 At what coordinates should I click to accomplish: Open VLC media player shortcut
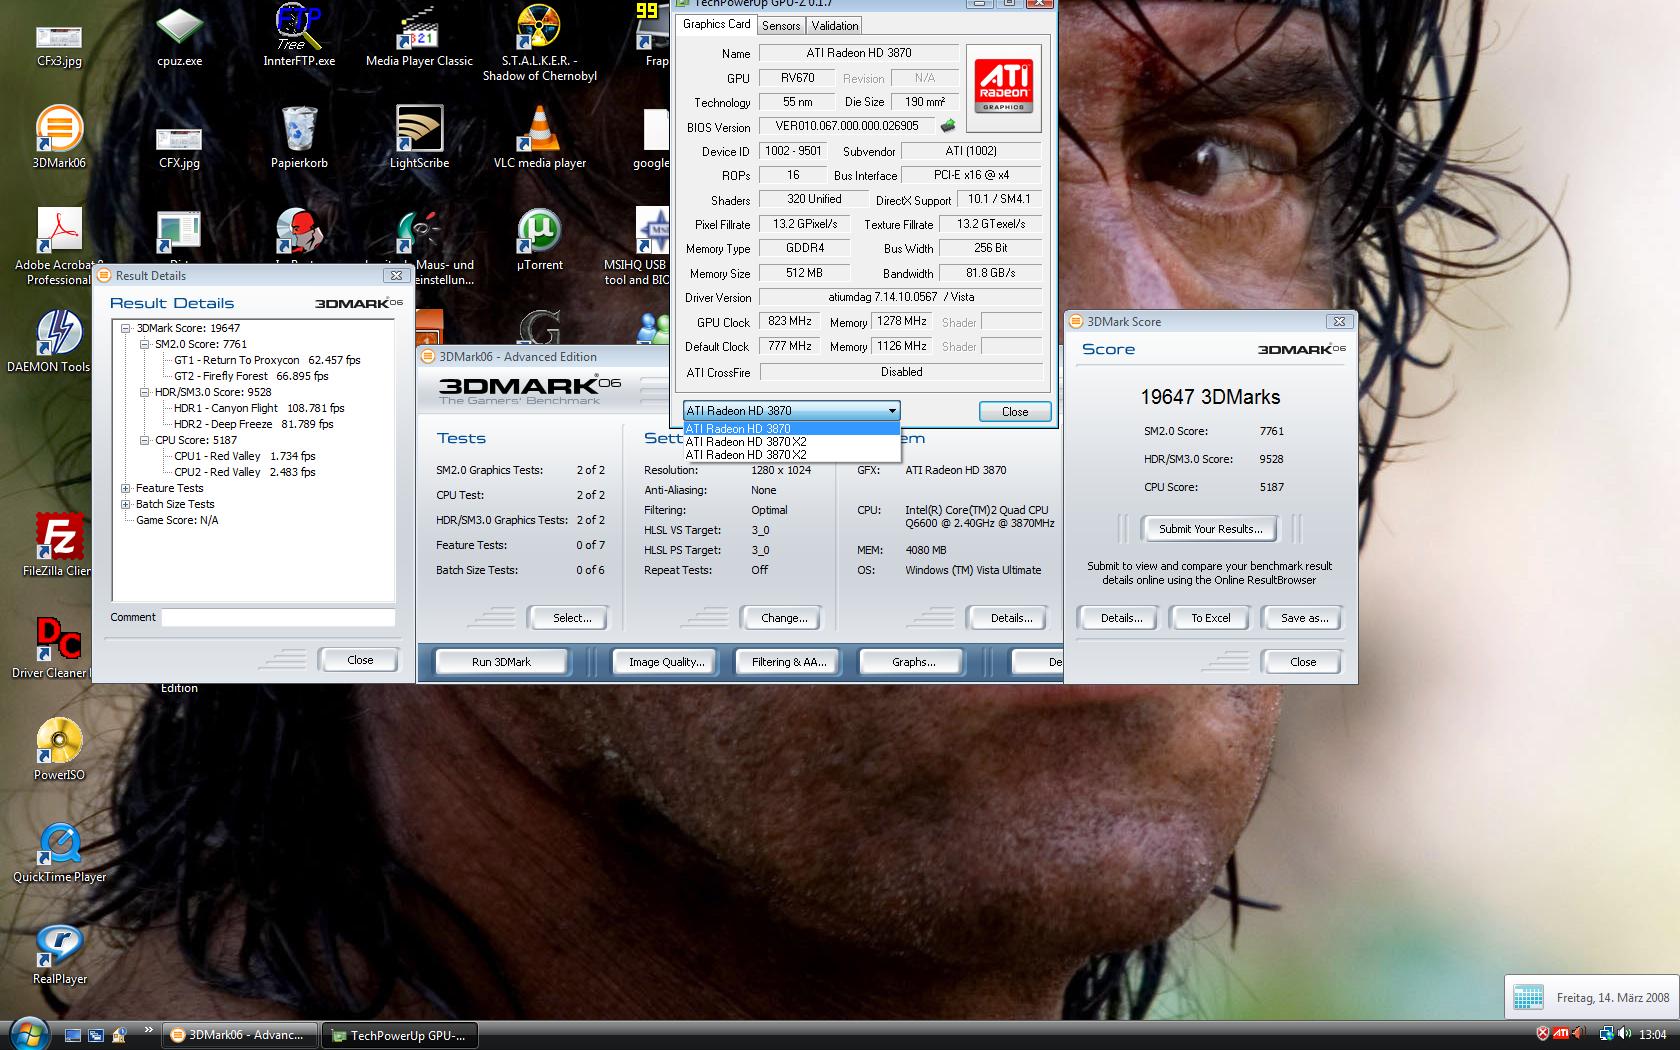pyautogui.click(x=539, y=138)
